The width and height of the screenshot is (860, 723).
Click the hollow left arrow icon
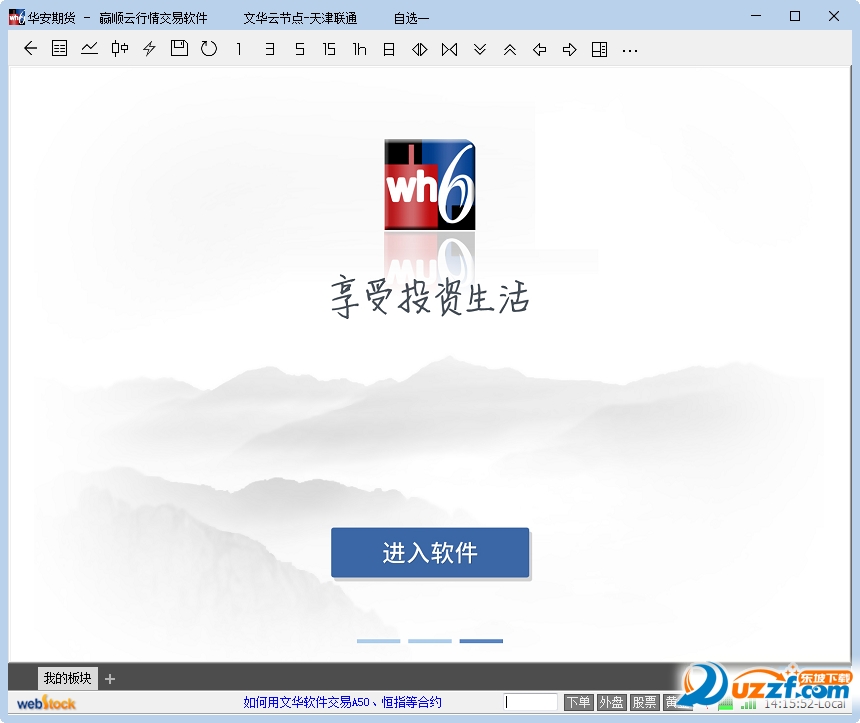(540, 49)
